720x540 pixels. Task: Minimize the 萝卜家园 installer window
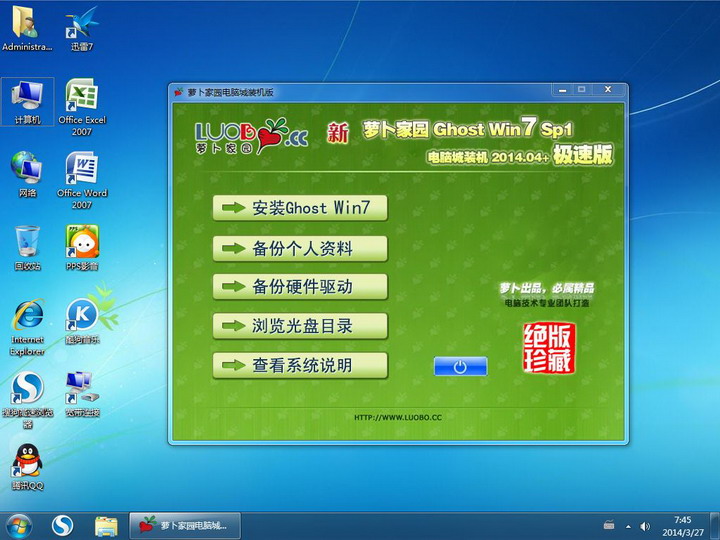coord(562,90)
